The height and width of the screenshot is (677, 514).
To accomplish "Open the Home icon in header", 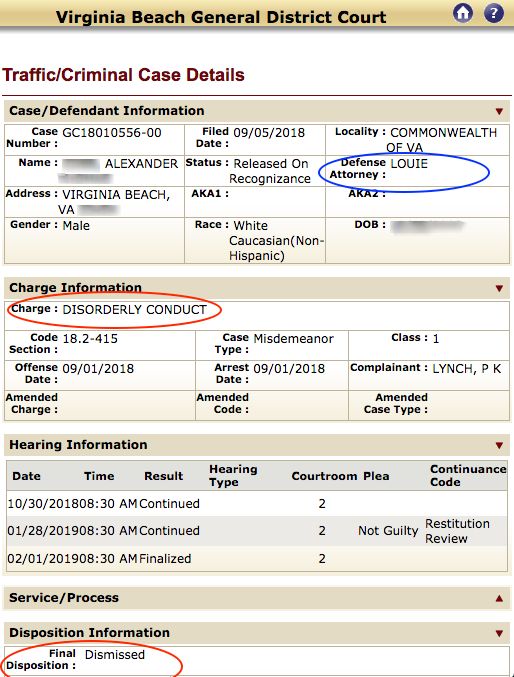I will (x=463, y=13).
